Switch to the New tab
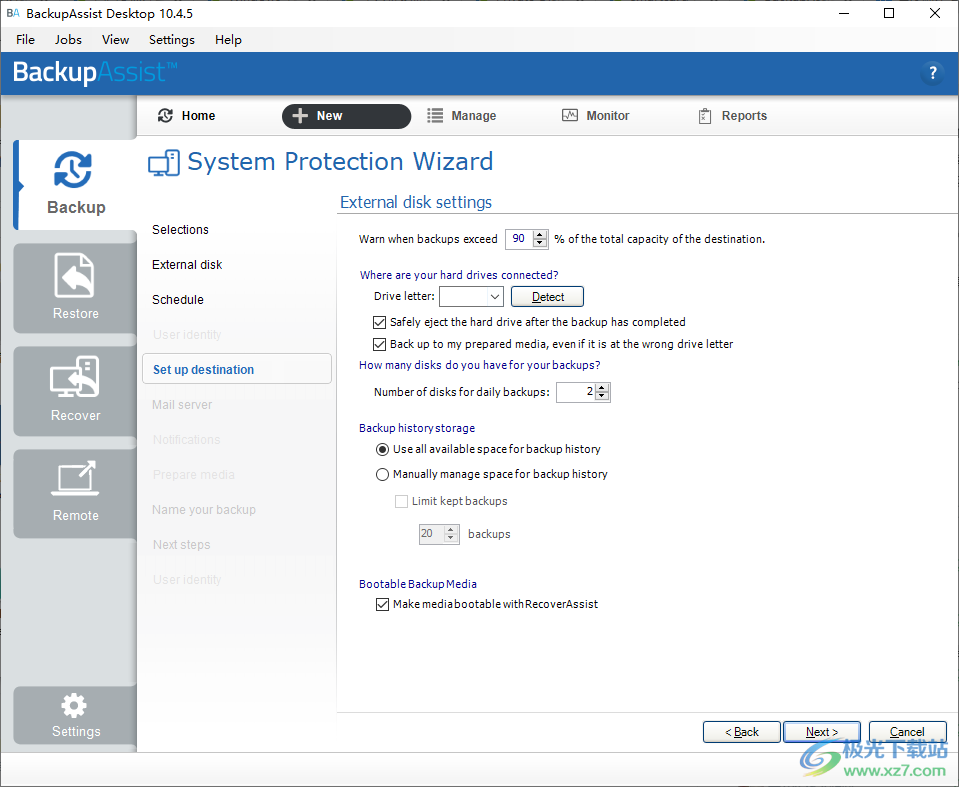Screen dimensions: 959x787 point(346,116)
